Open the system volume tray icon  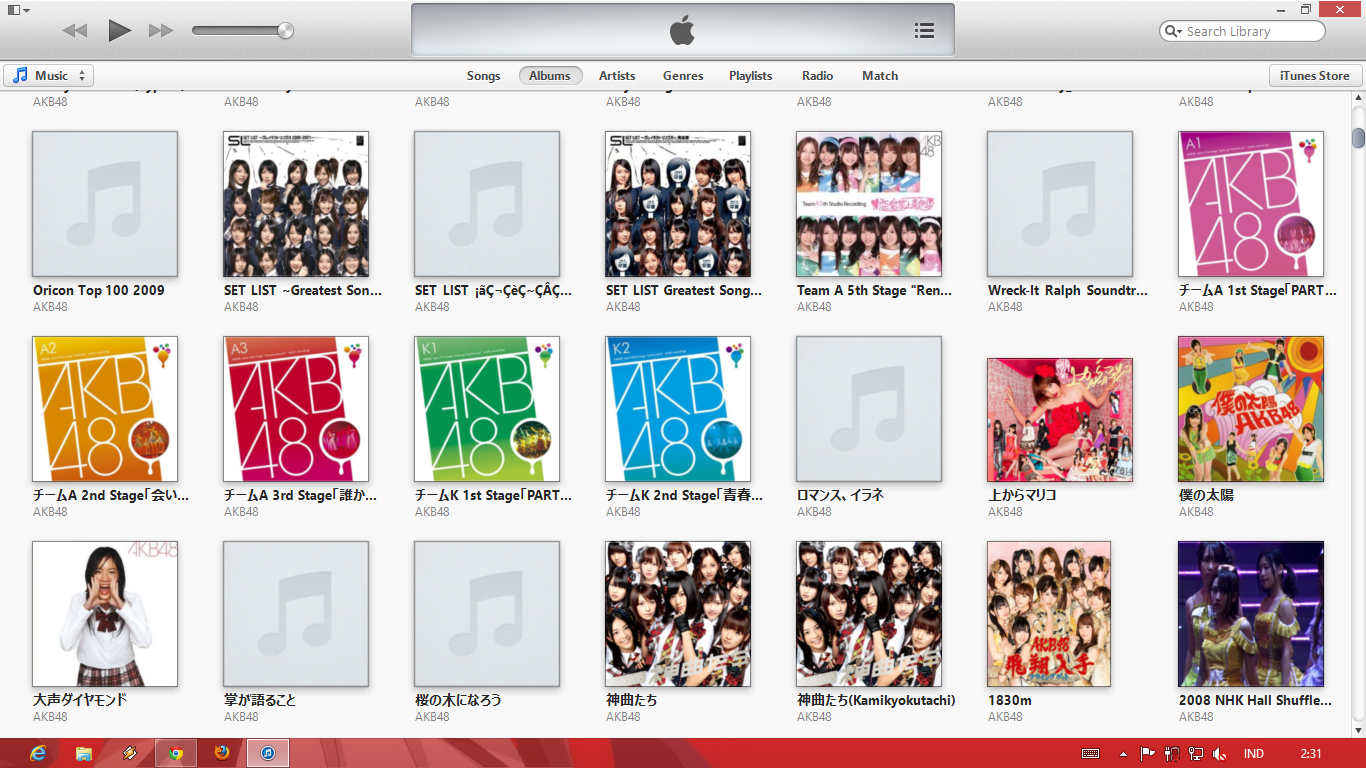pyautogui.click(x=1218, y=754)
